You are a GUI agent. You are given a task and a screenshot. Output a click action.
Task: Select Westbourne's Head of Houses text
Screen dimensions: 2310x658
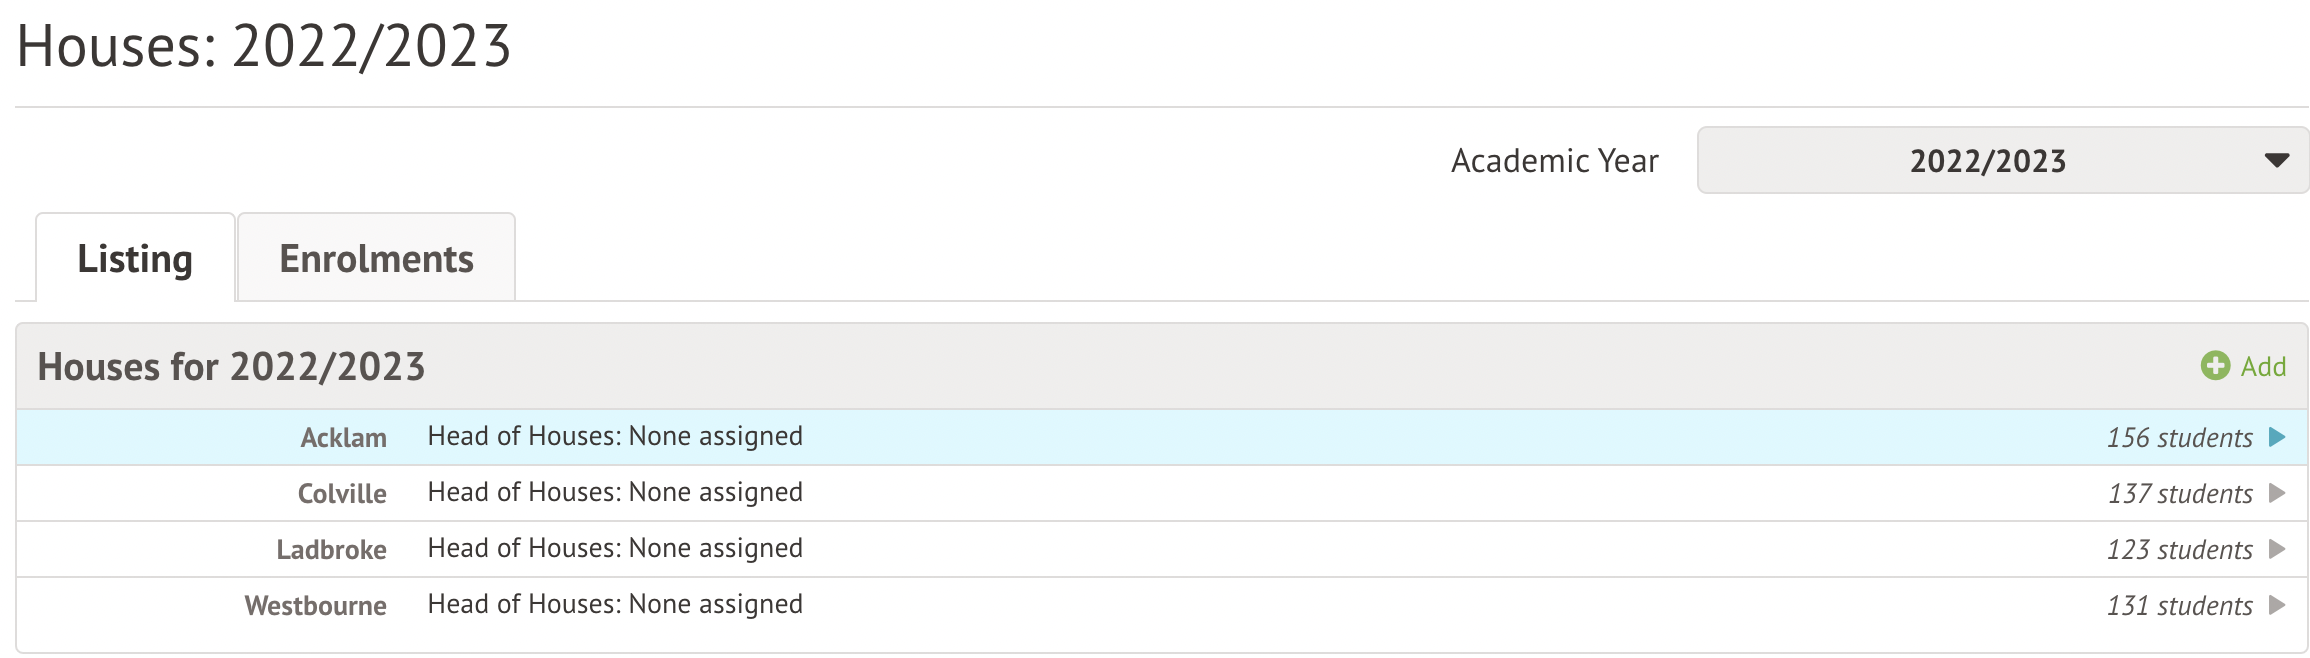point(615,604)
